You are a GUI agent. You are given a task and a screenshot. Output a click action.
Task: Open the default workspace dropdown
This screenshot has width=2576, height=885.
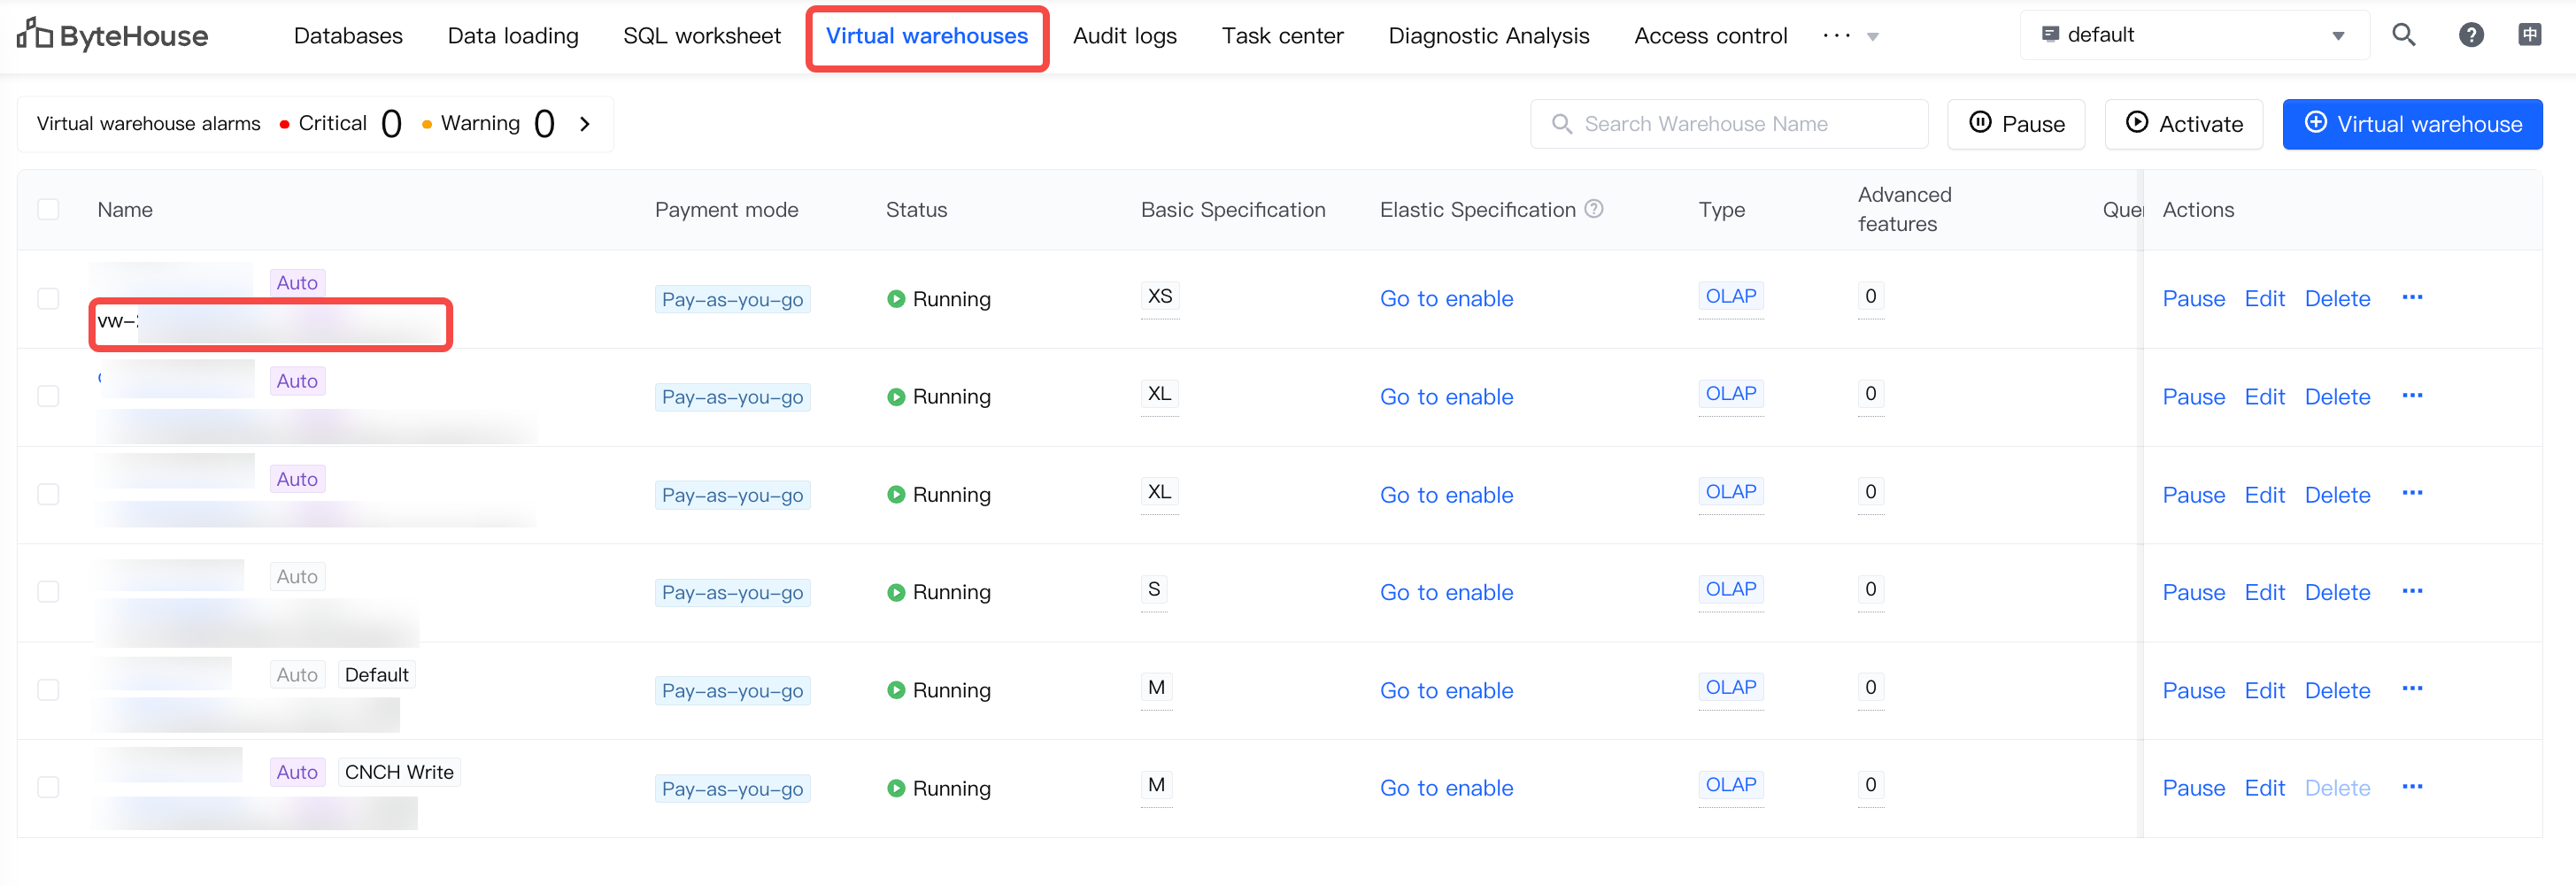pyautogui.click(x=2193, y=35)
